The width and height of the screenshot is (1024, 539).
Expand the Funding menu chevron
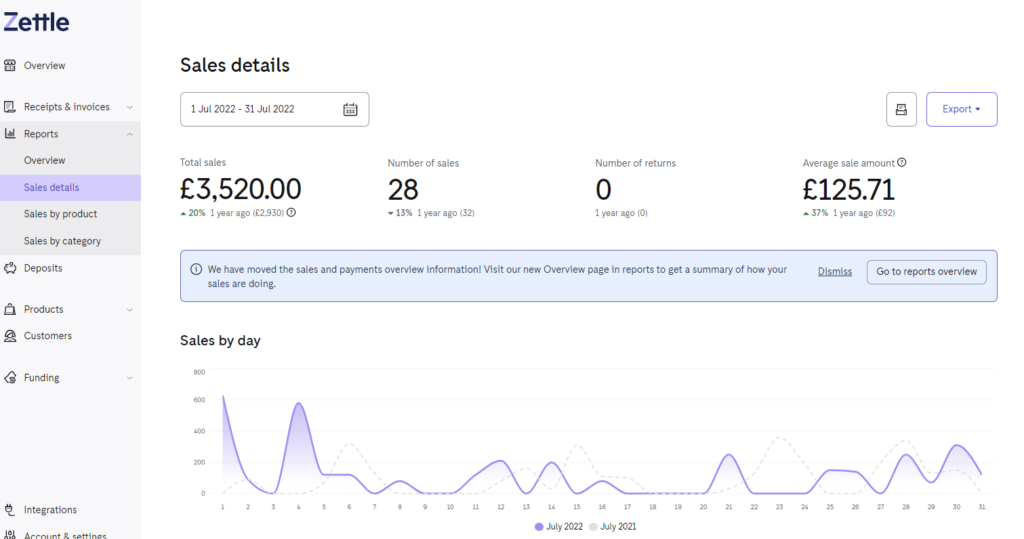click(129, 378)
